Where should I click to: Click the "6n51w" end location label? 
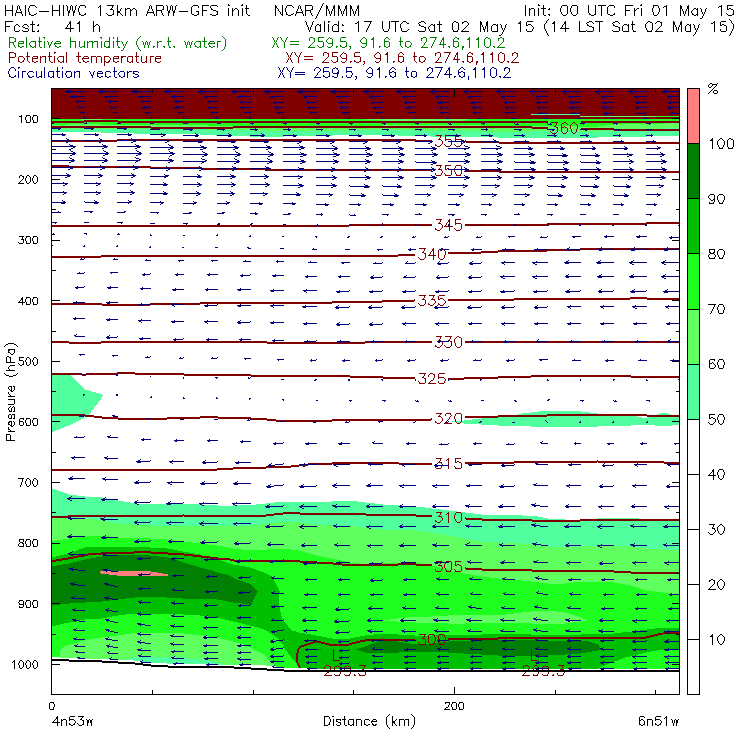658,721
